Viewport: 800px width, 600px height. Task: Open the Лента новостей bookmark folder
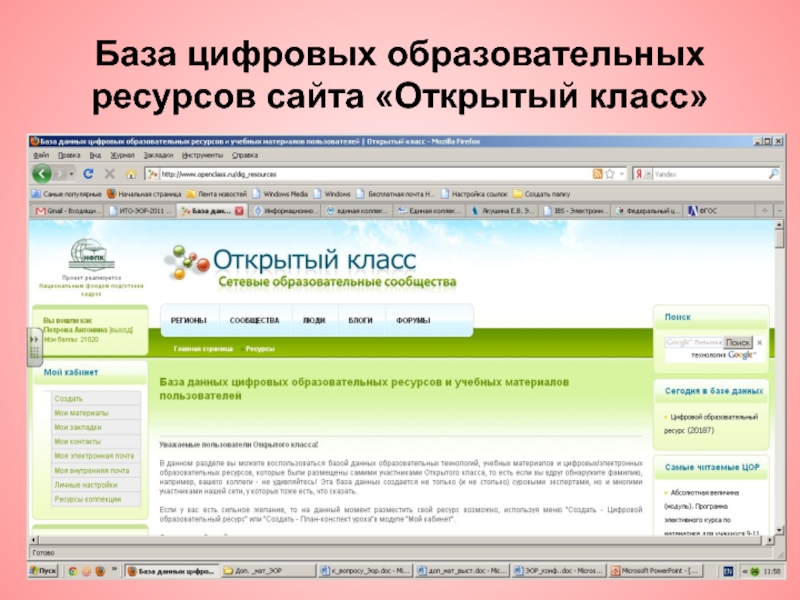[217, 194]
